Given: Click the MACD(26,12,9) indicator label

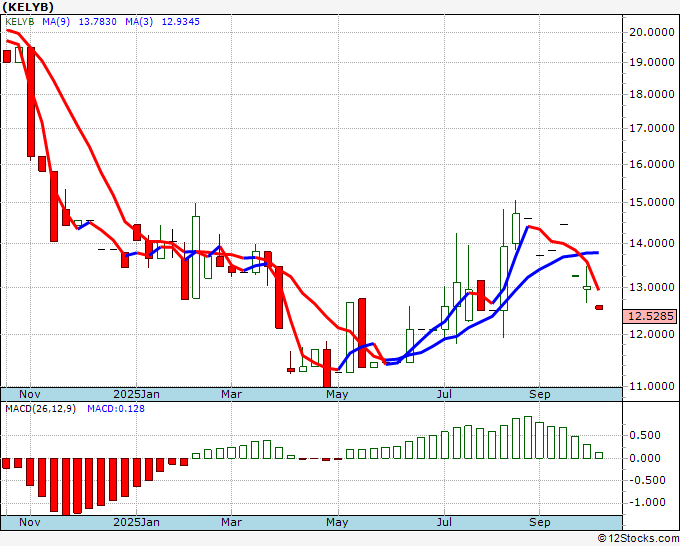Looking at the screenshot, I should point(42,409).
